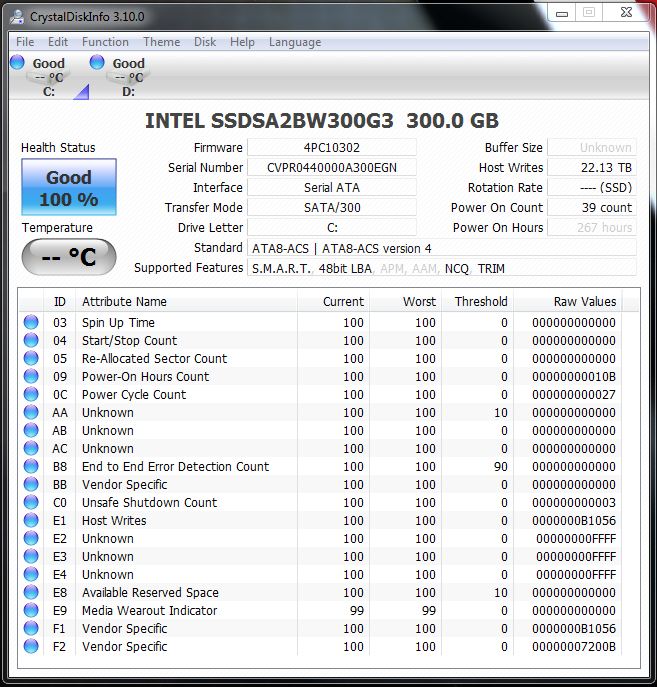Click the Supported Features field
This screenshot has width=657, height=687.
coord(442,268)
